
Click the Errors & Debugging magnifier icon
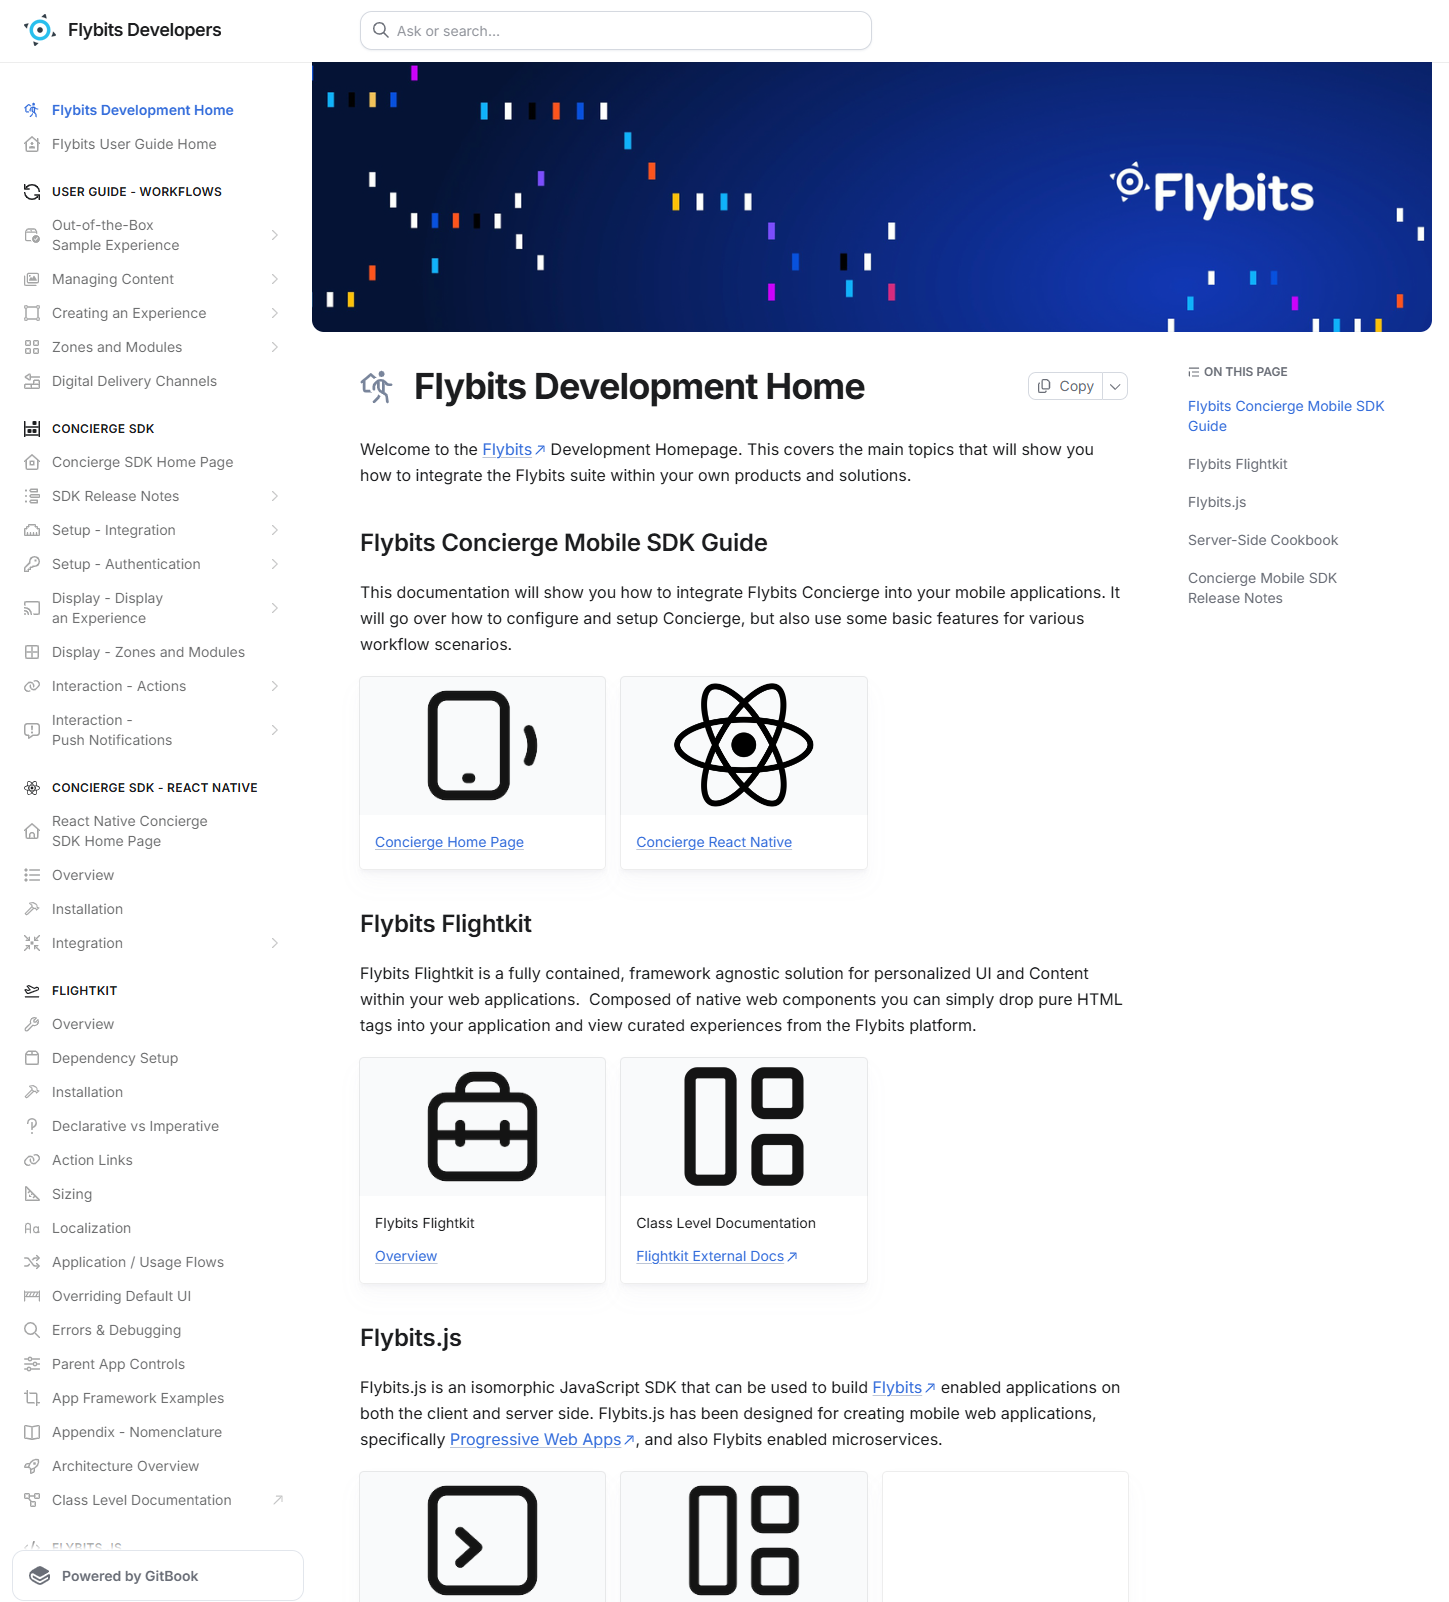tap(32, 1330)
